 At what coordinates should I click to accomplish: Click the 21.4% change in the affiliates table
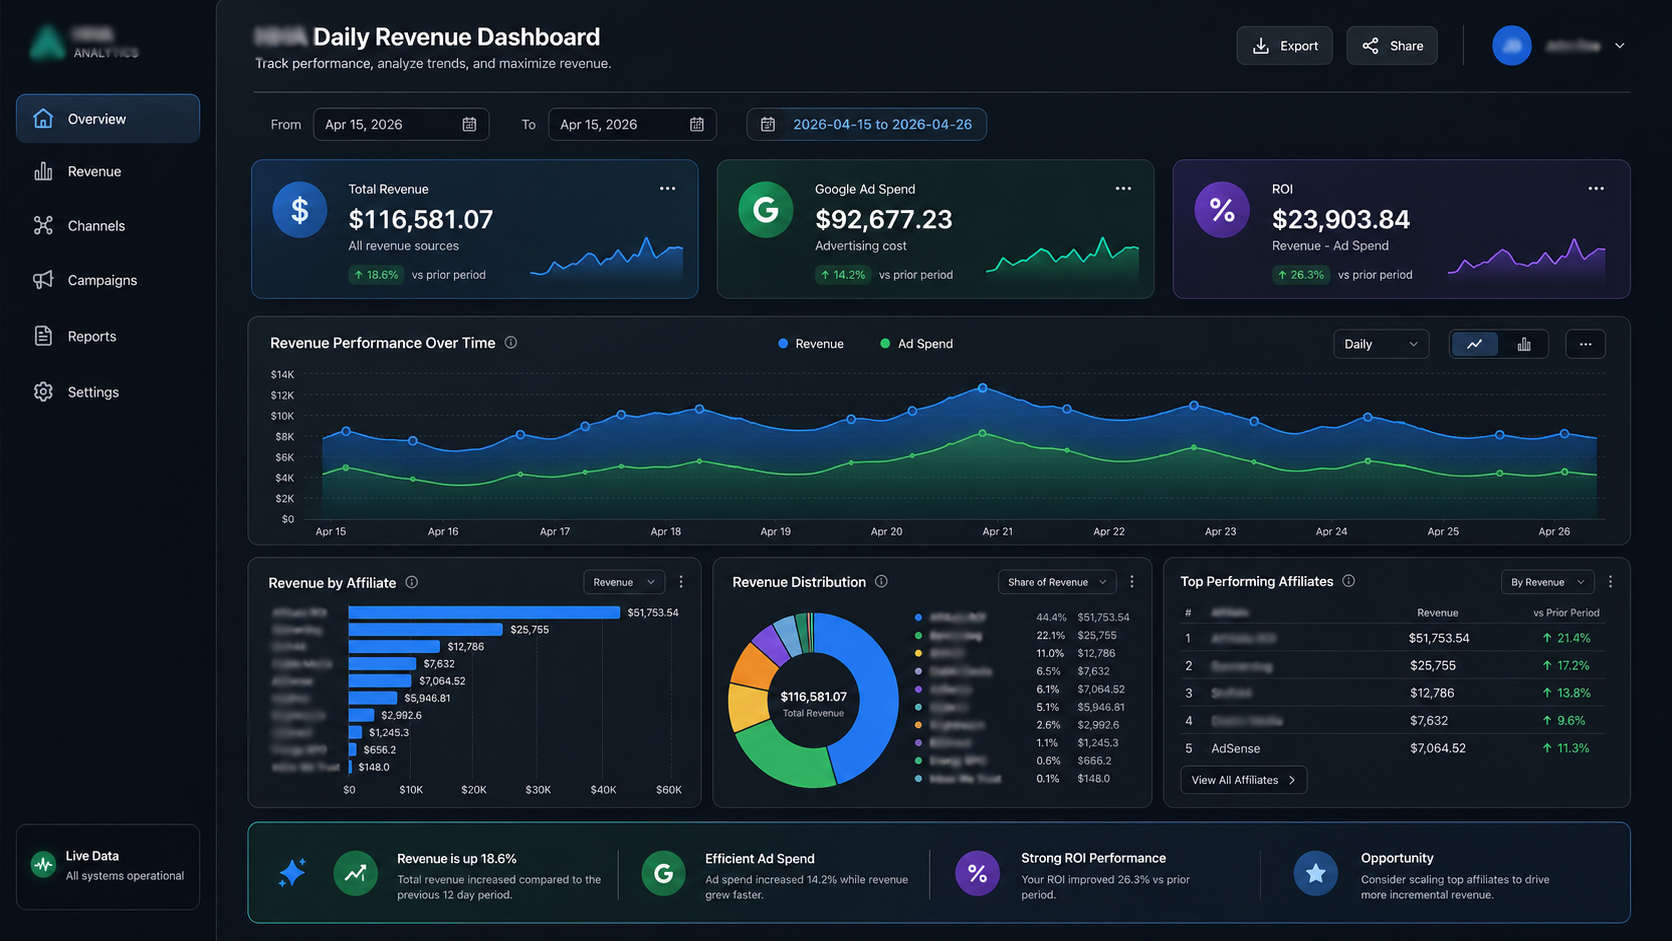tap(1566, 638)
